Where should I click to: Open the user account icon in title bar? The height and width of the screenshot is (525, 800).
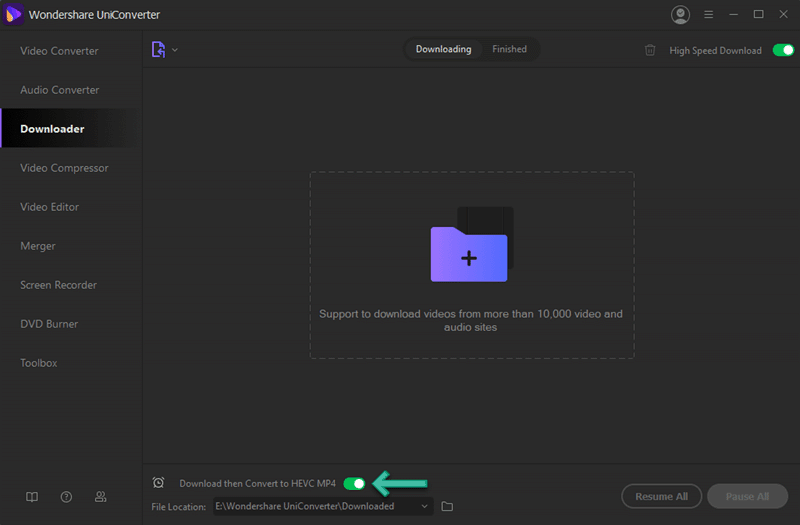click(x=680, y=15)
